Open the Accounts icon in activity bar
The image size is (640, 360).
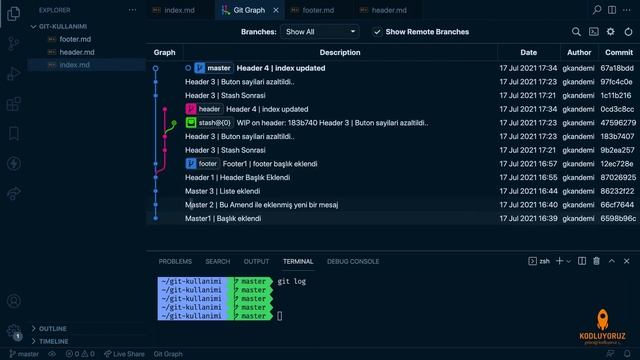pos(13,301)
